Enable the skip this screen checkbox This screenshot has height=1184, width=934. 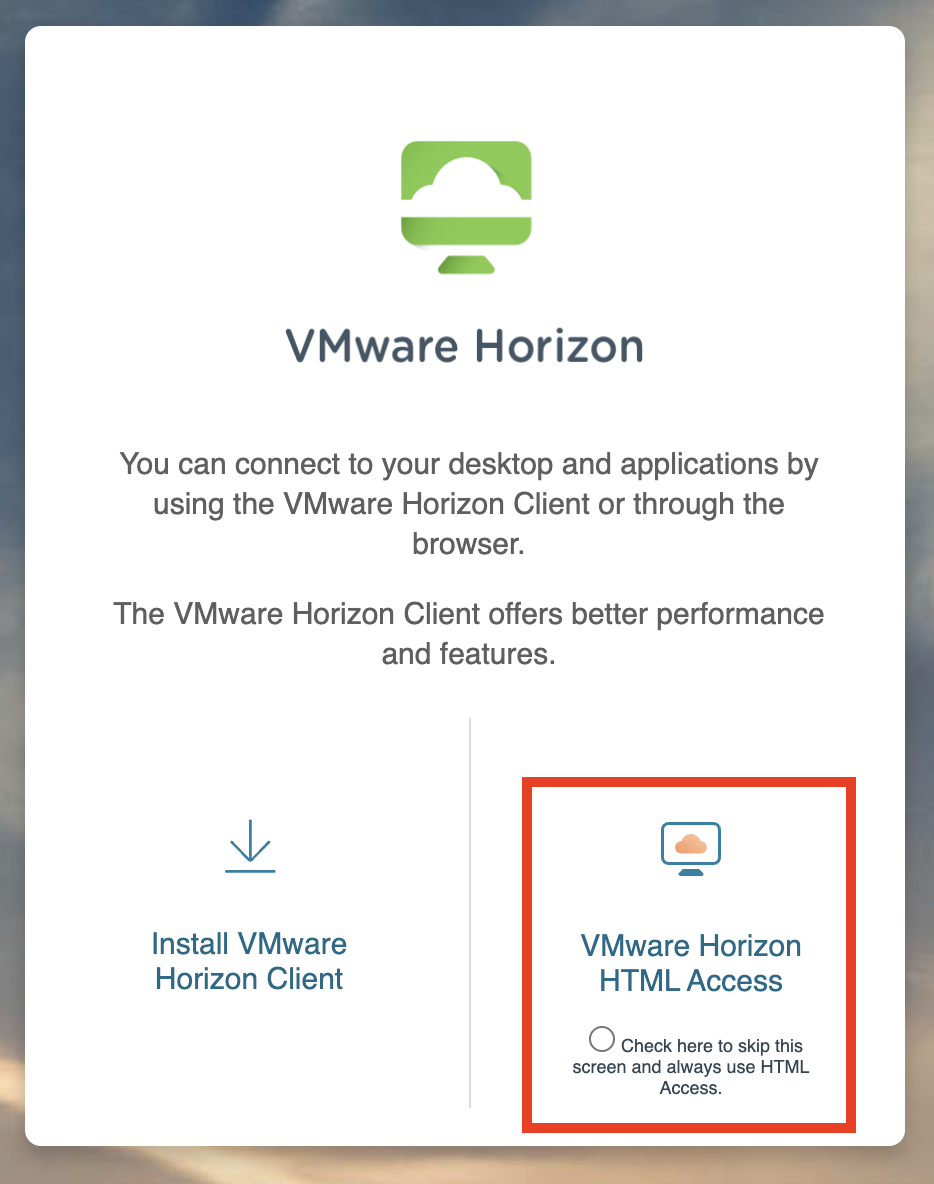tap(602, 1039)
